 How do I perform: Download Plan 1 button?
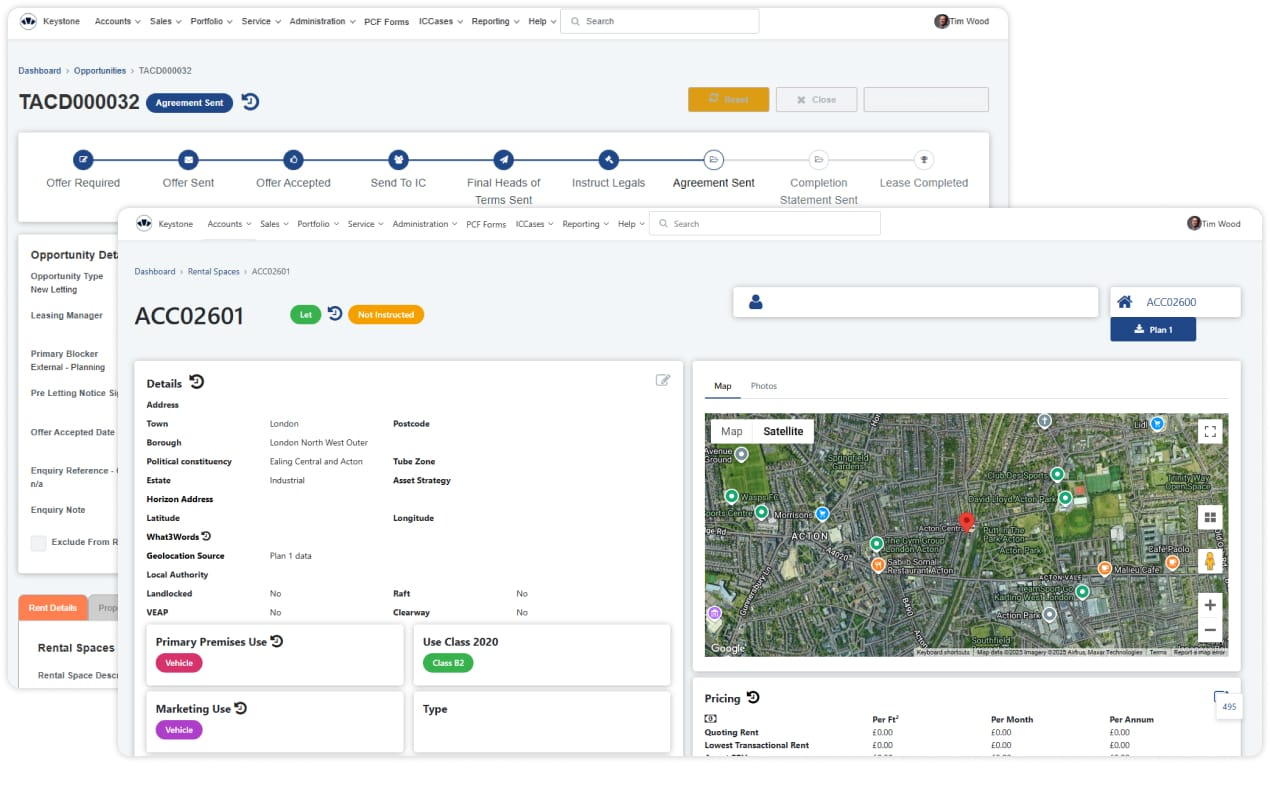pyautogui.click(x=1153, y=329)
